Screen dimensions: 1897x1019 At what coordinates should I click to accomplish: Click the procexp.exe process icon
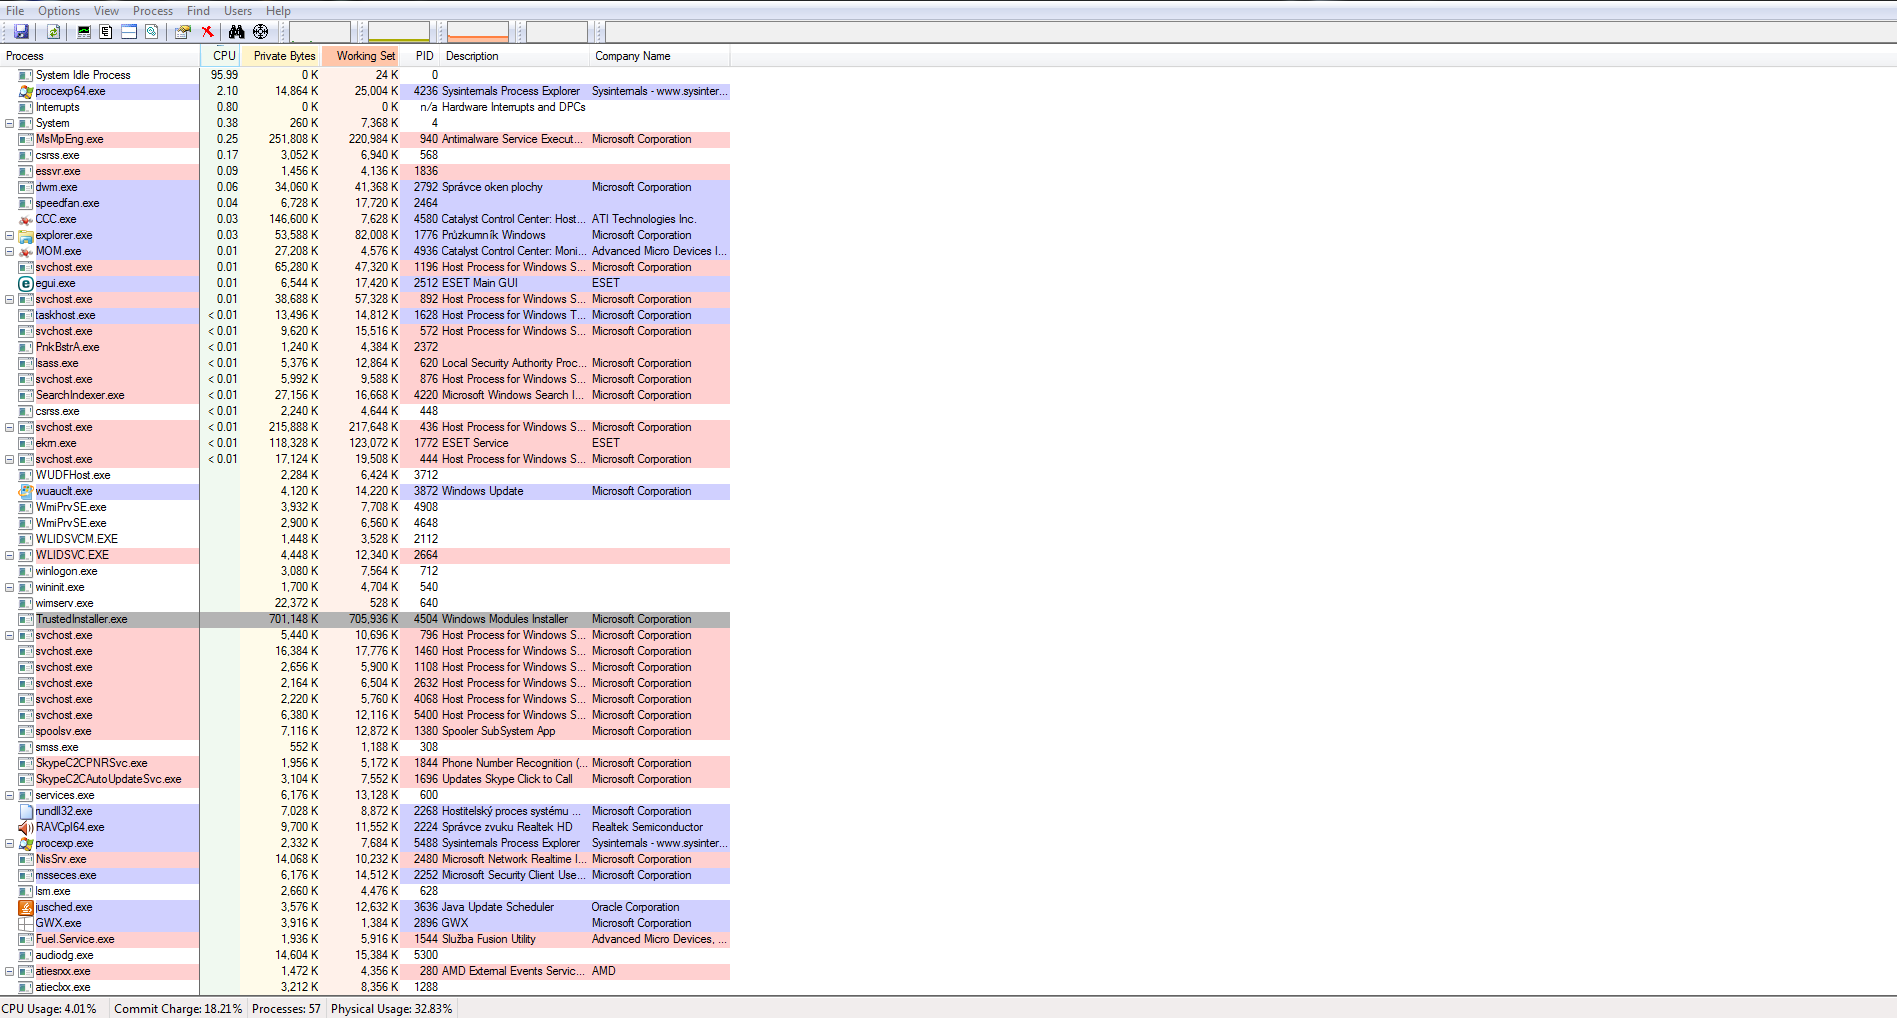point(26,843)
